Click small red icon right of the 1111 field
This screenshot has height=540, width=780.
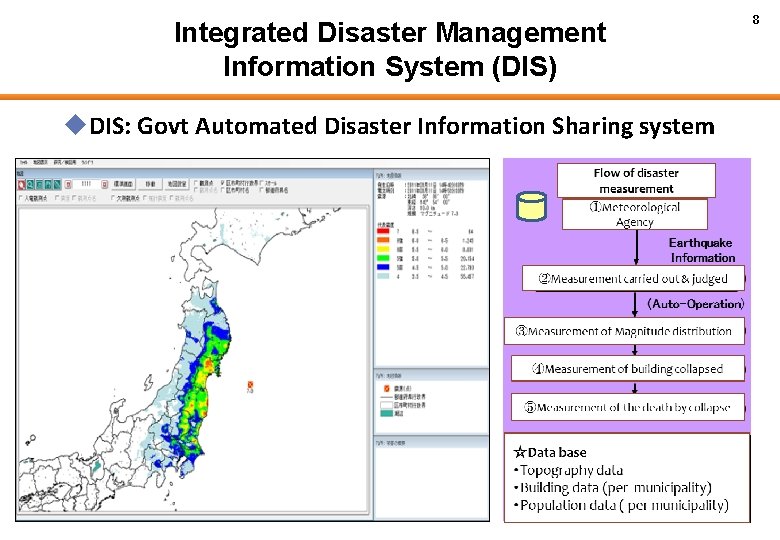tap(104, 184)
